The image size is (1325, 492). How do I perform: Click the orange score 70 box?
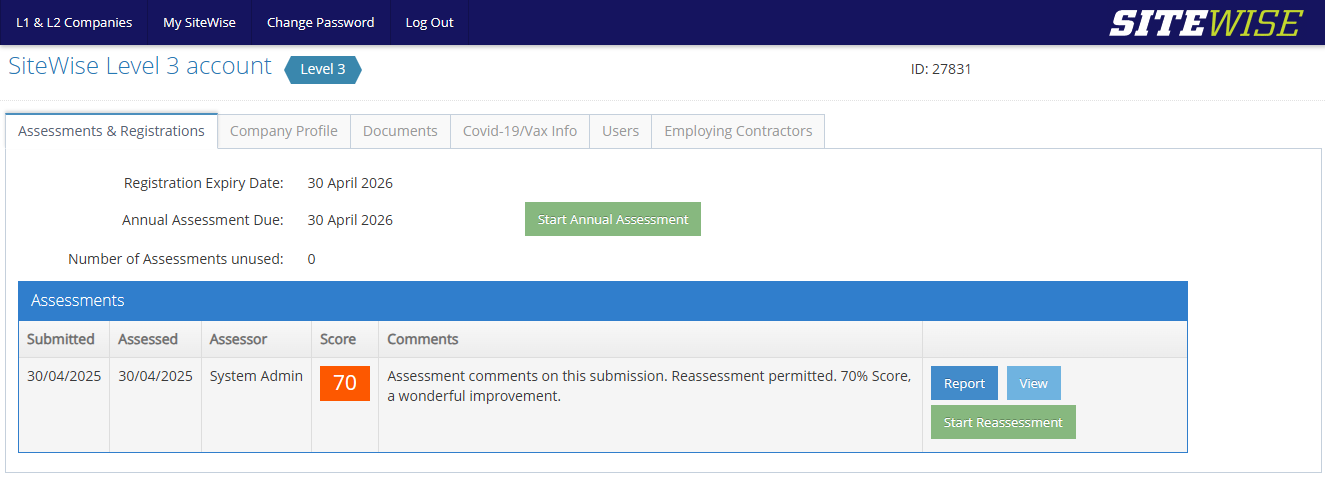(x=345, y=383)
